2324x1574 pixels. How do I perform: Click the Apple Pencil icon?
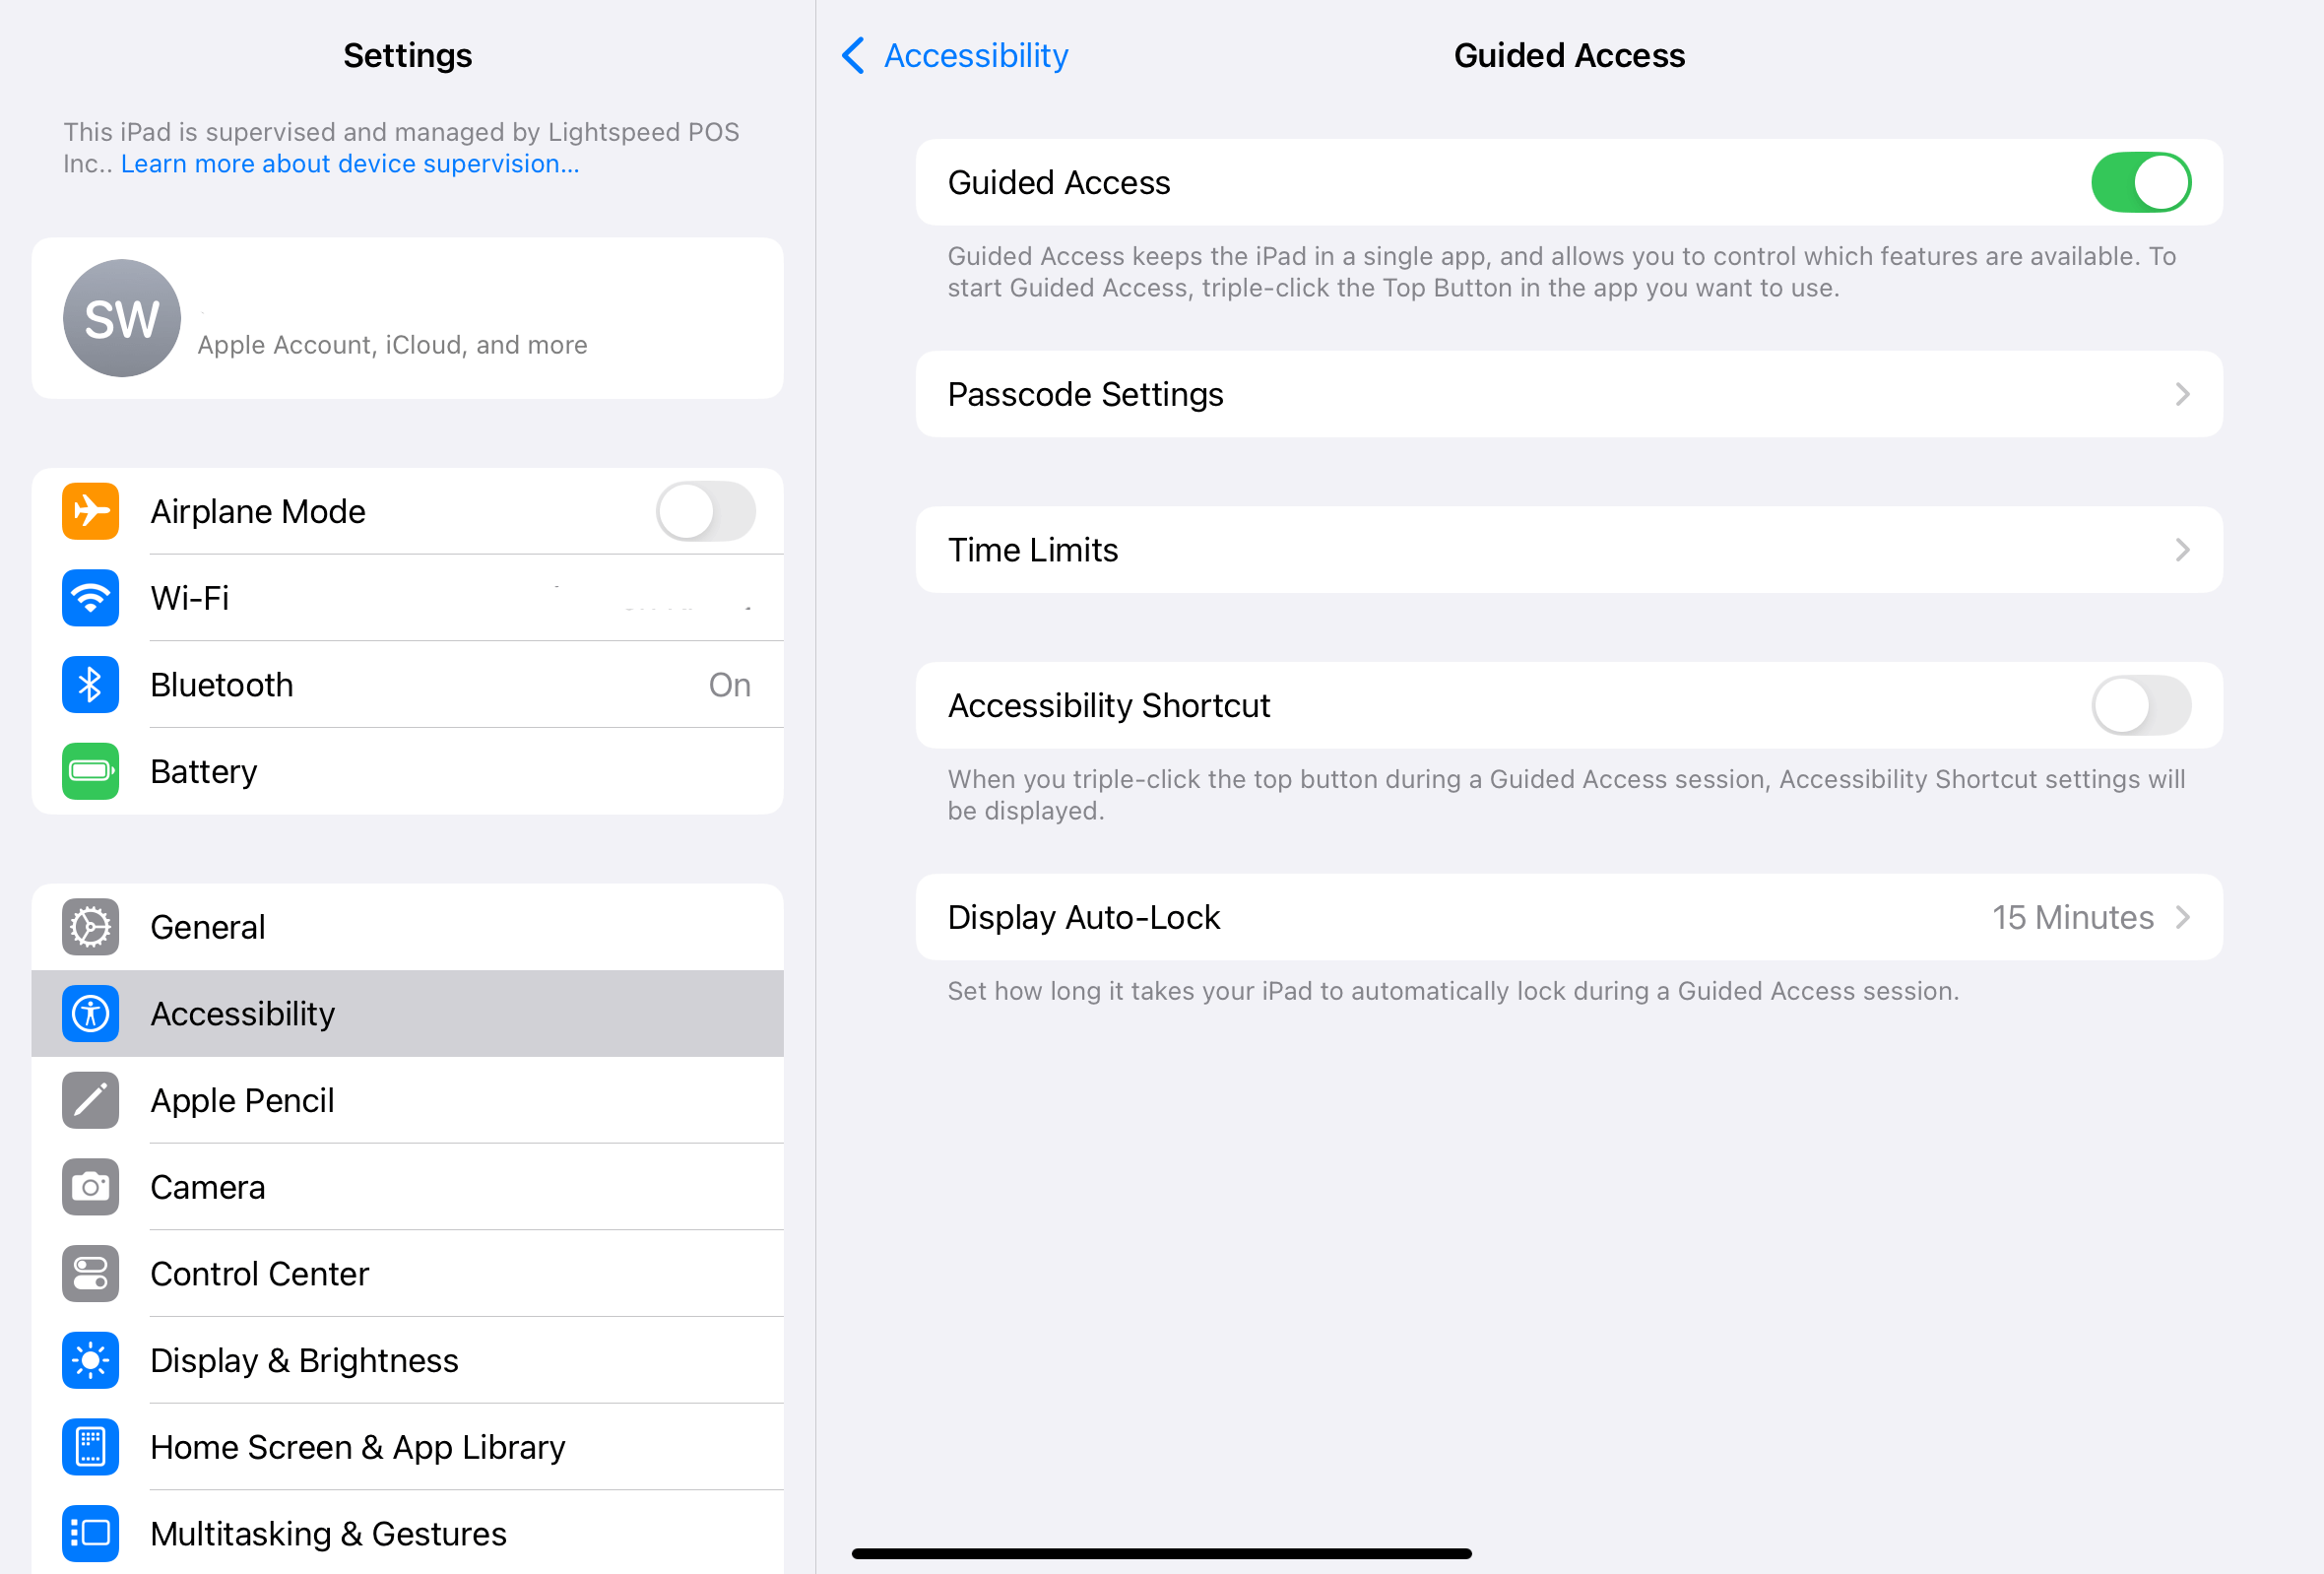point(90,1100)
